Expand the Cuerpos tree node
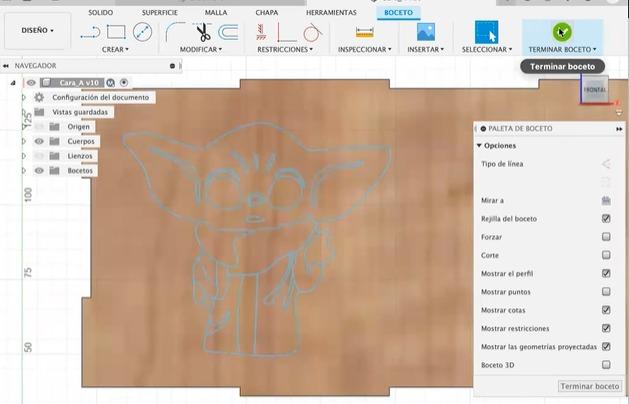The image size is (629, 404). (24, 141)
